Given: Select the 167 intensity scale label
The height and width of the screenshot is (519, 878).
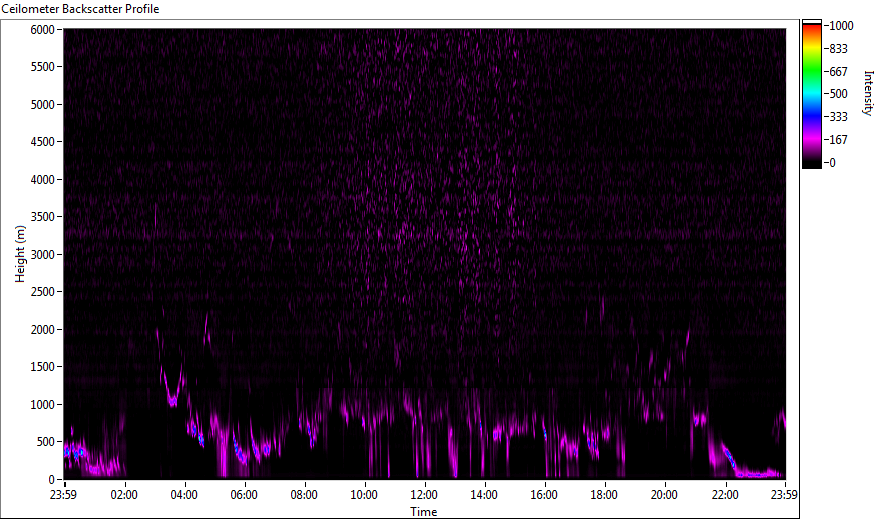Looking at the screenshot, I should point(838,140).
